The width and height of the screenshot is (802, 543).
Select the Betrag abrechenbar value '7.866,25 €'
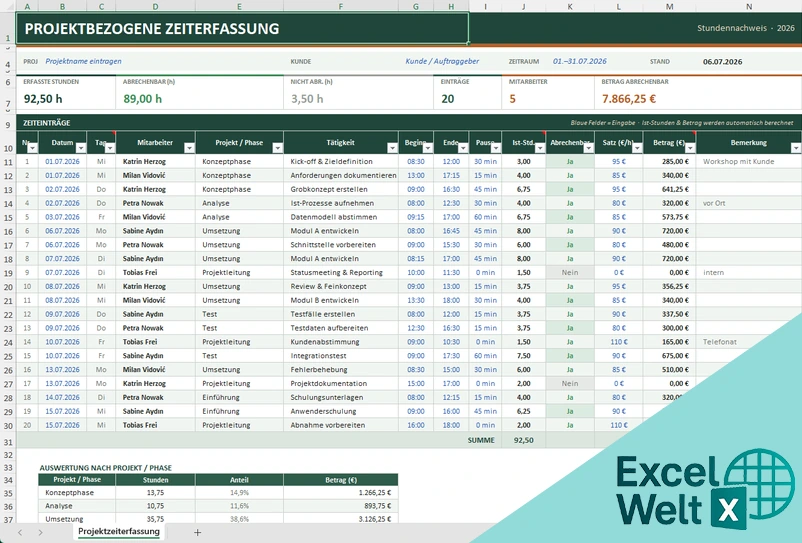629,99
